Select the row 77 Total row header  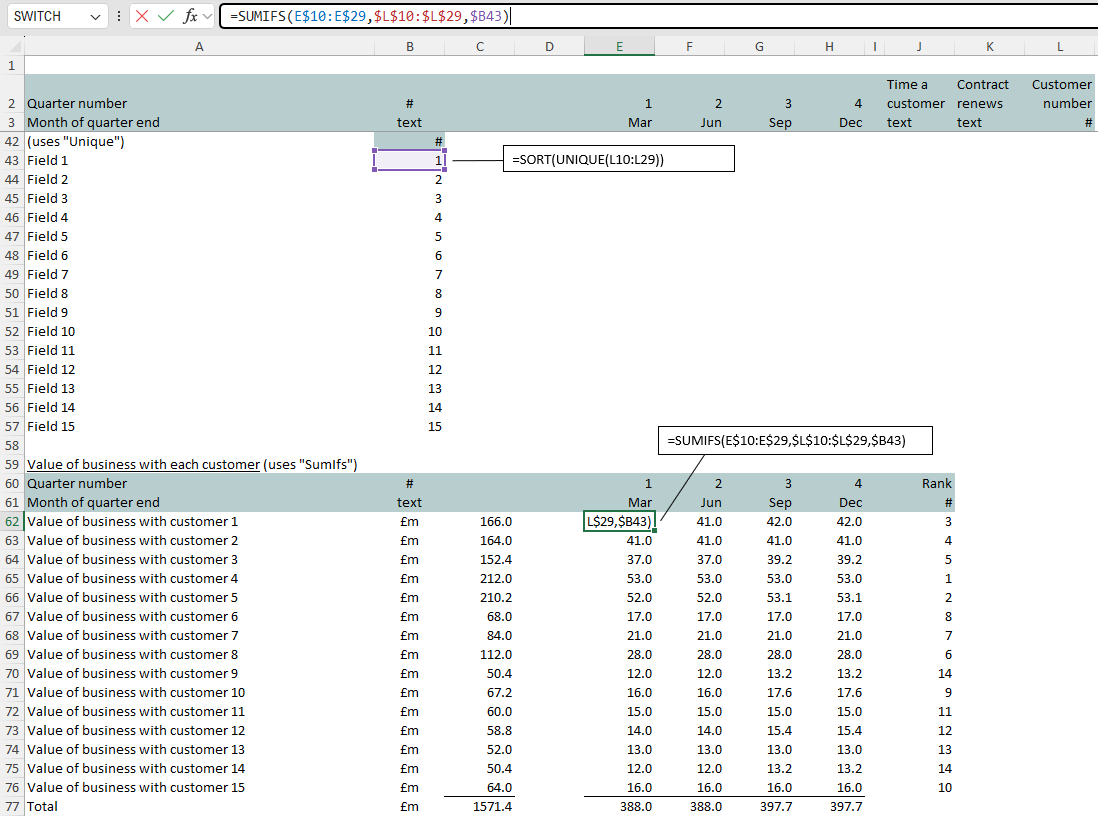(11, 806)
